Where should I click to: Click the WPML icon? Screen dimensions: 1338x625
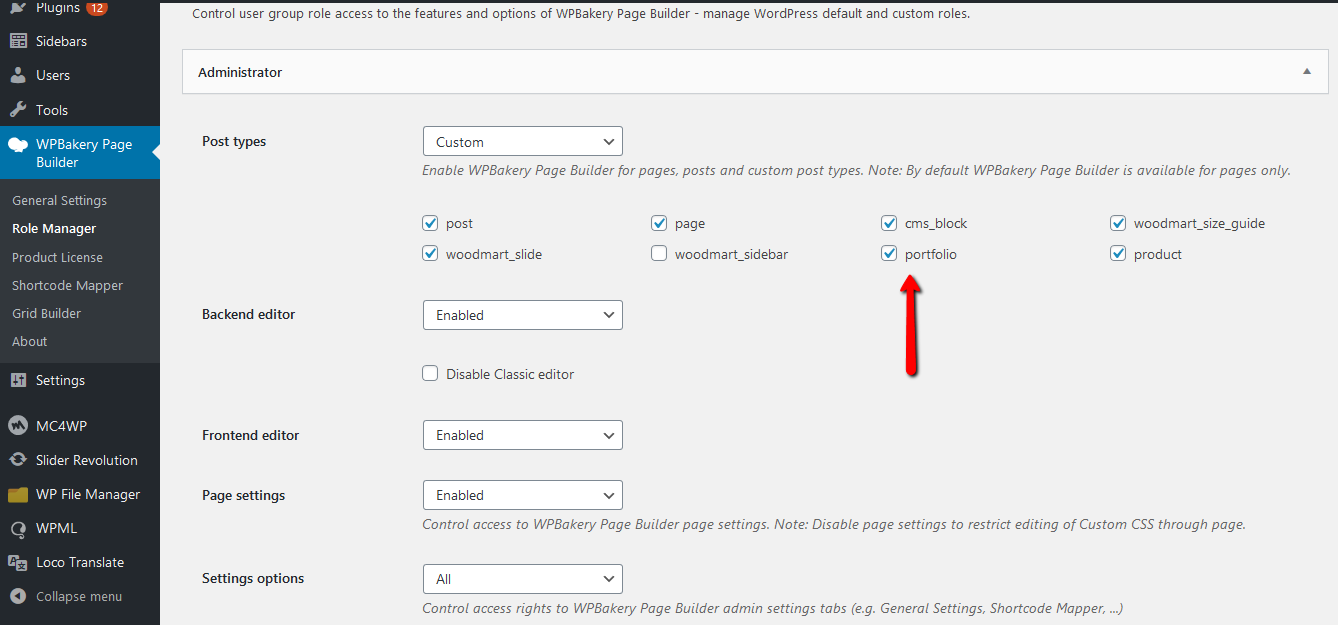point(18,528)
